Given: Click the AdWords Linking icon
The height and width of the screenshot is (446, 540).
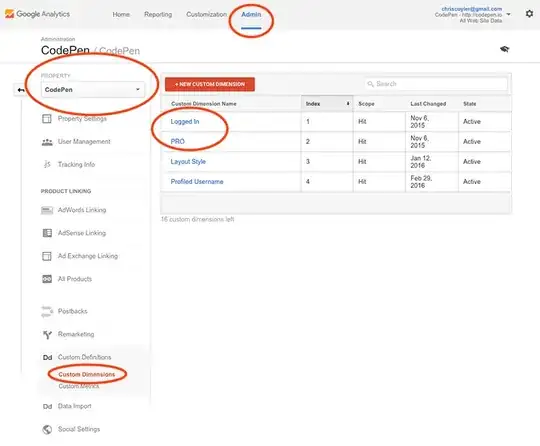Looking at the screenshot, I should 47,210.
